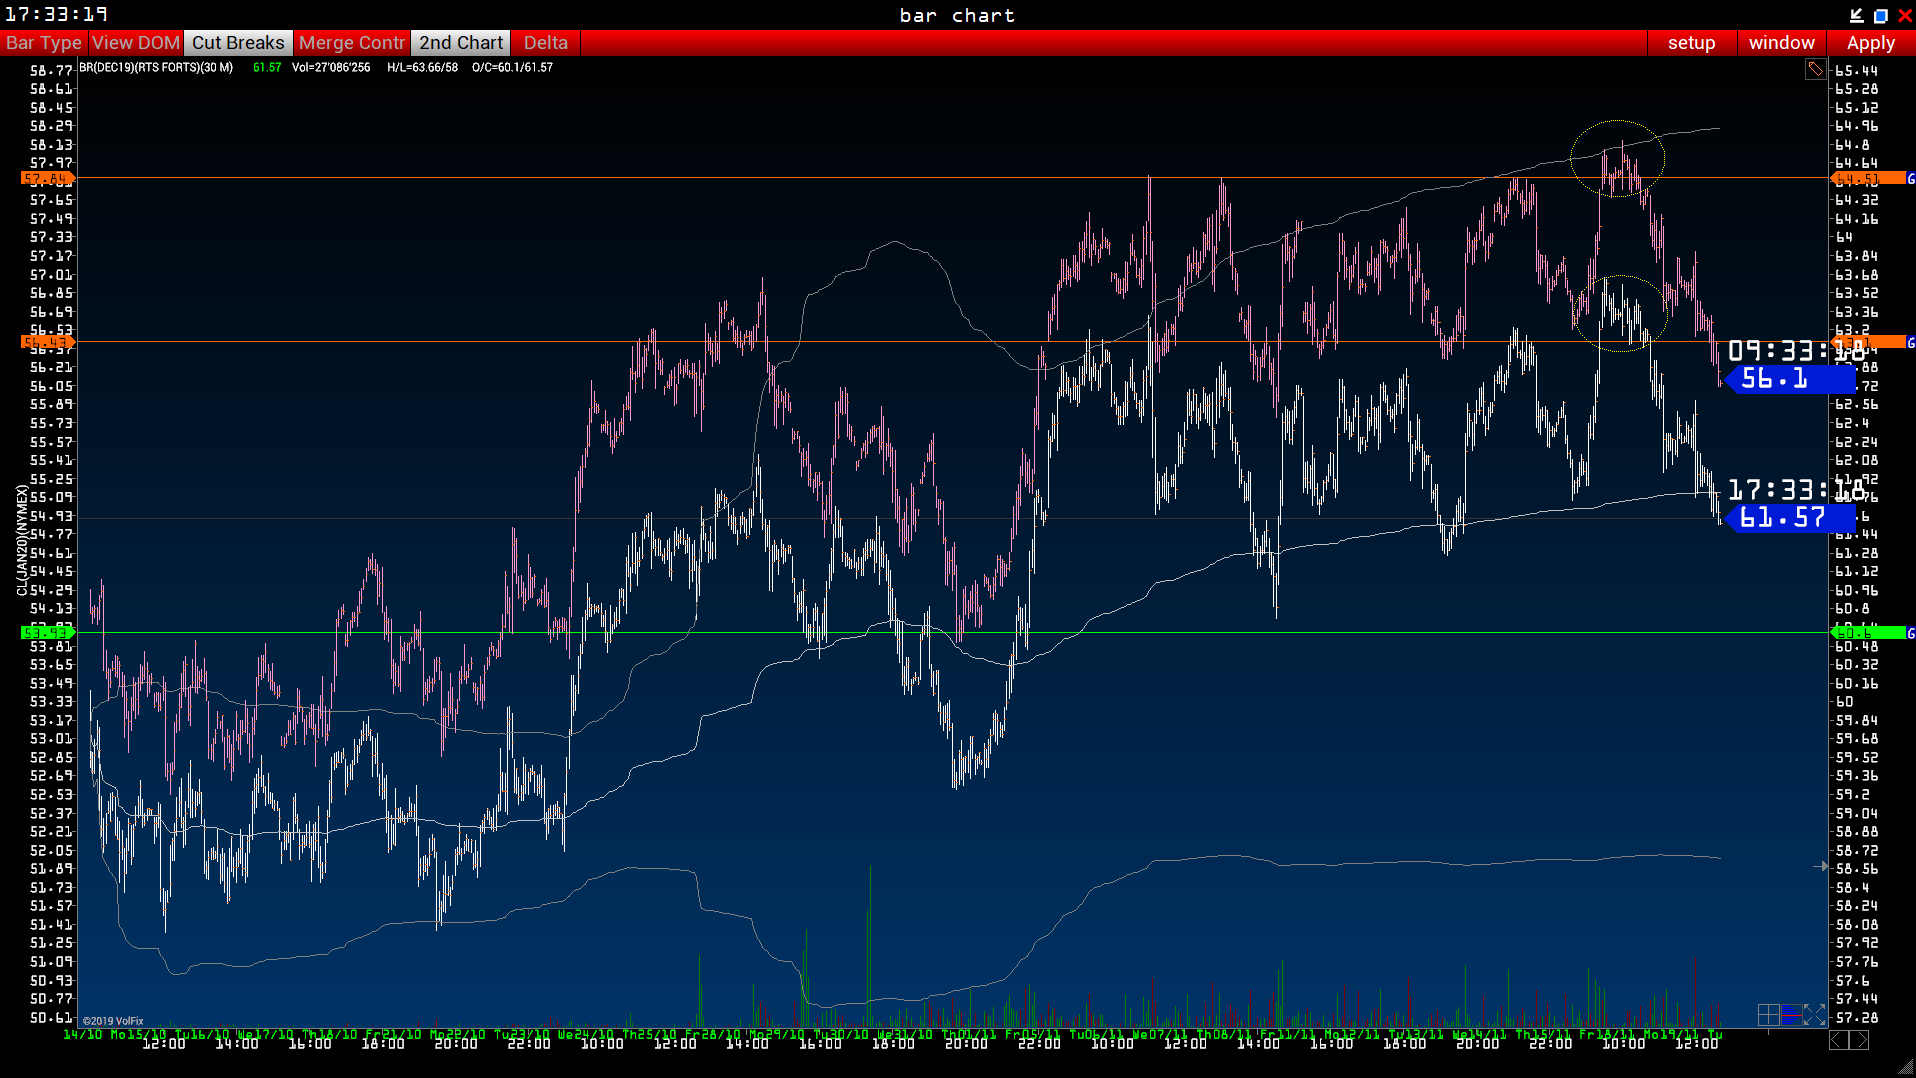Click the resize grip in corner
1916x1078 pixels.
1906,1068
